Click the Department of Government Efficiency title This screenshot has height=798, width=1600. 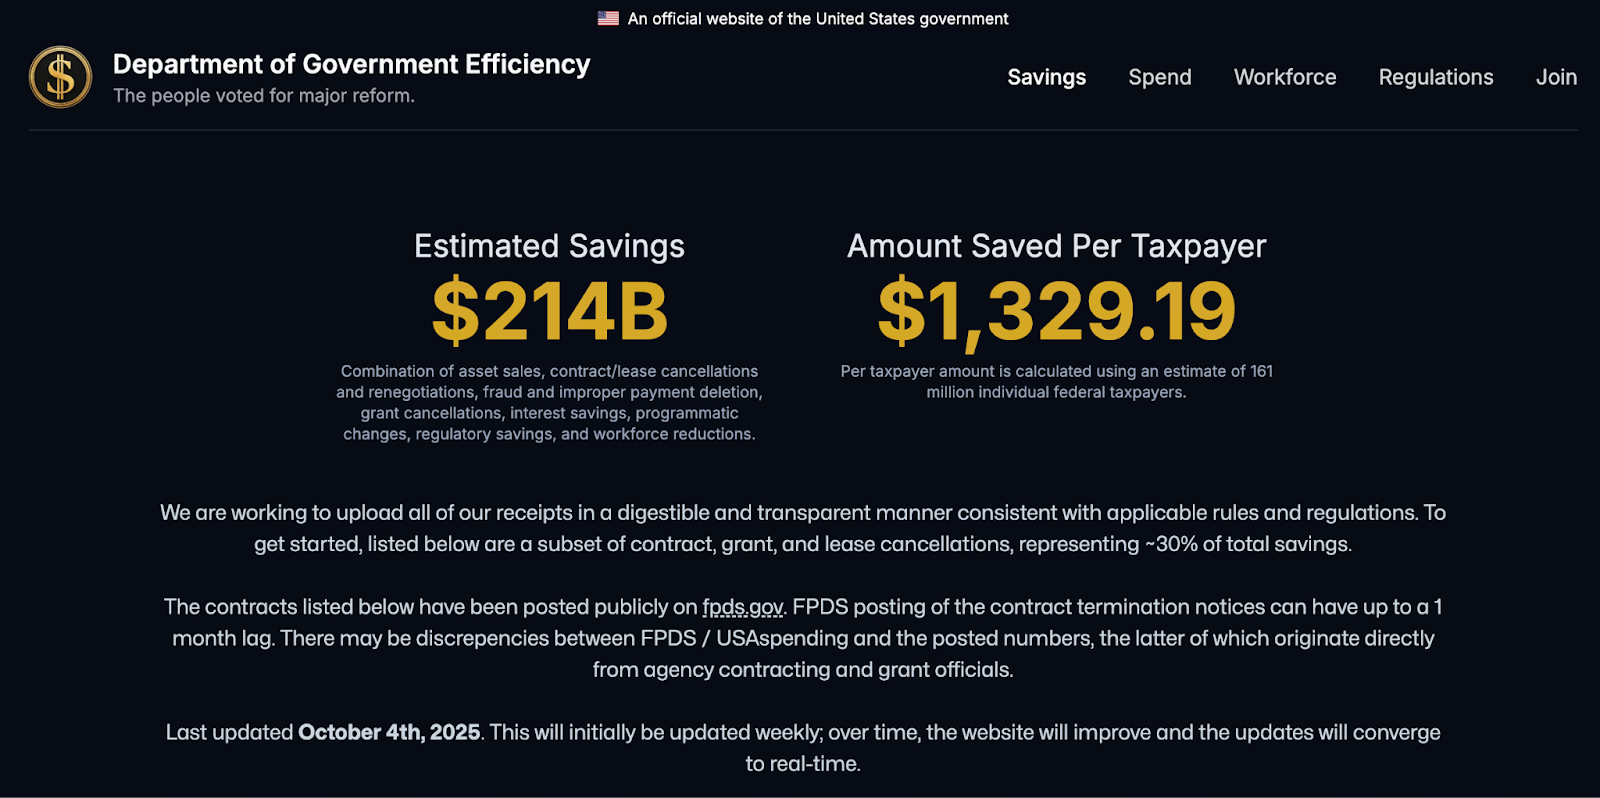click(351, 64)
